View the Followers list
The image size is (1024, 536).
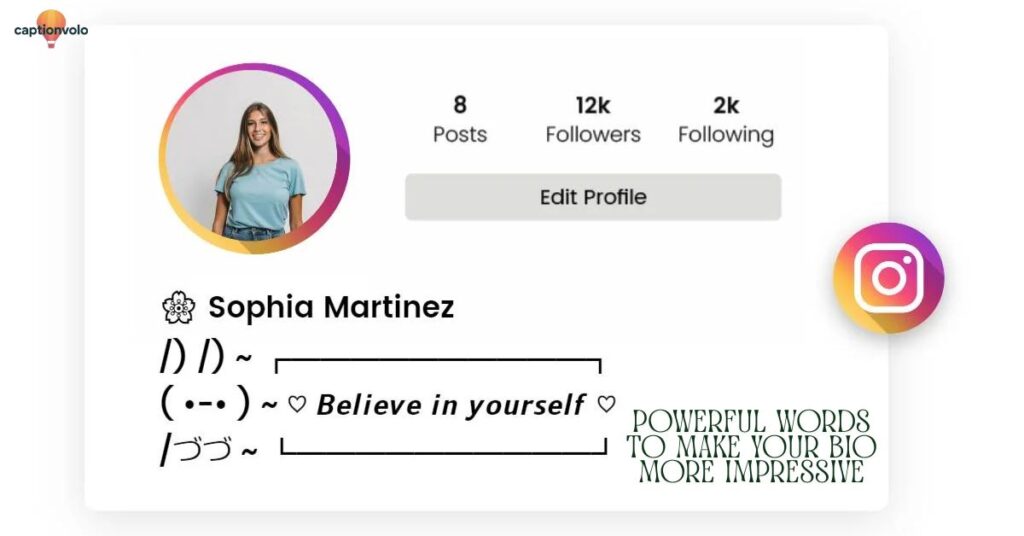(593, 135)
